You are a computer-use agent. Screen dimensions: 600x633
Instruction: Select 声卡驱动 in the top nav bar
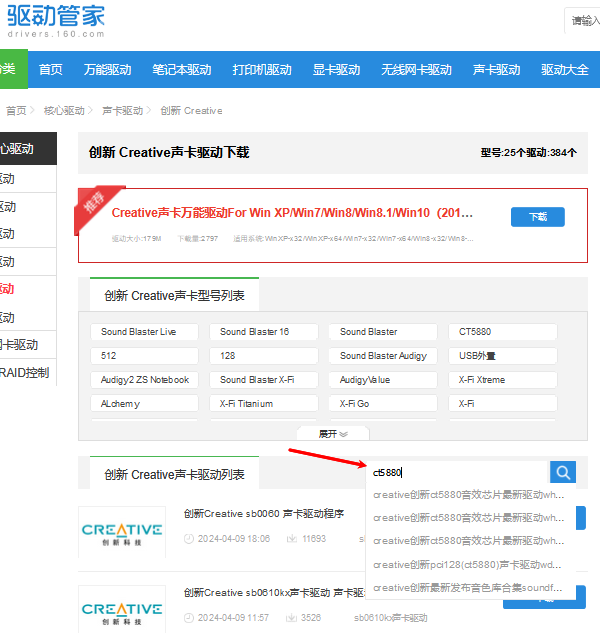[x=496, y=69]
